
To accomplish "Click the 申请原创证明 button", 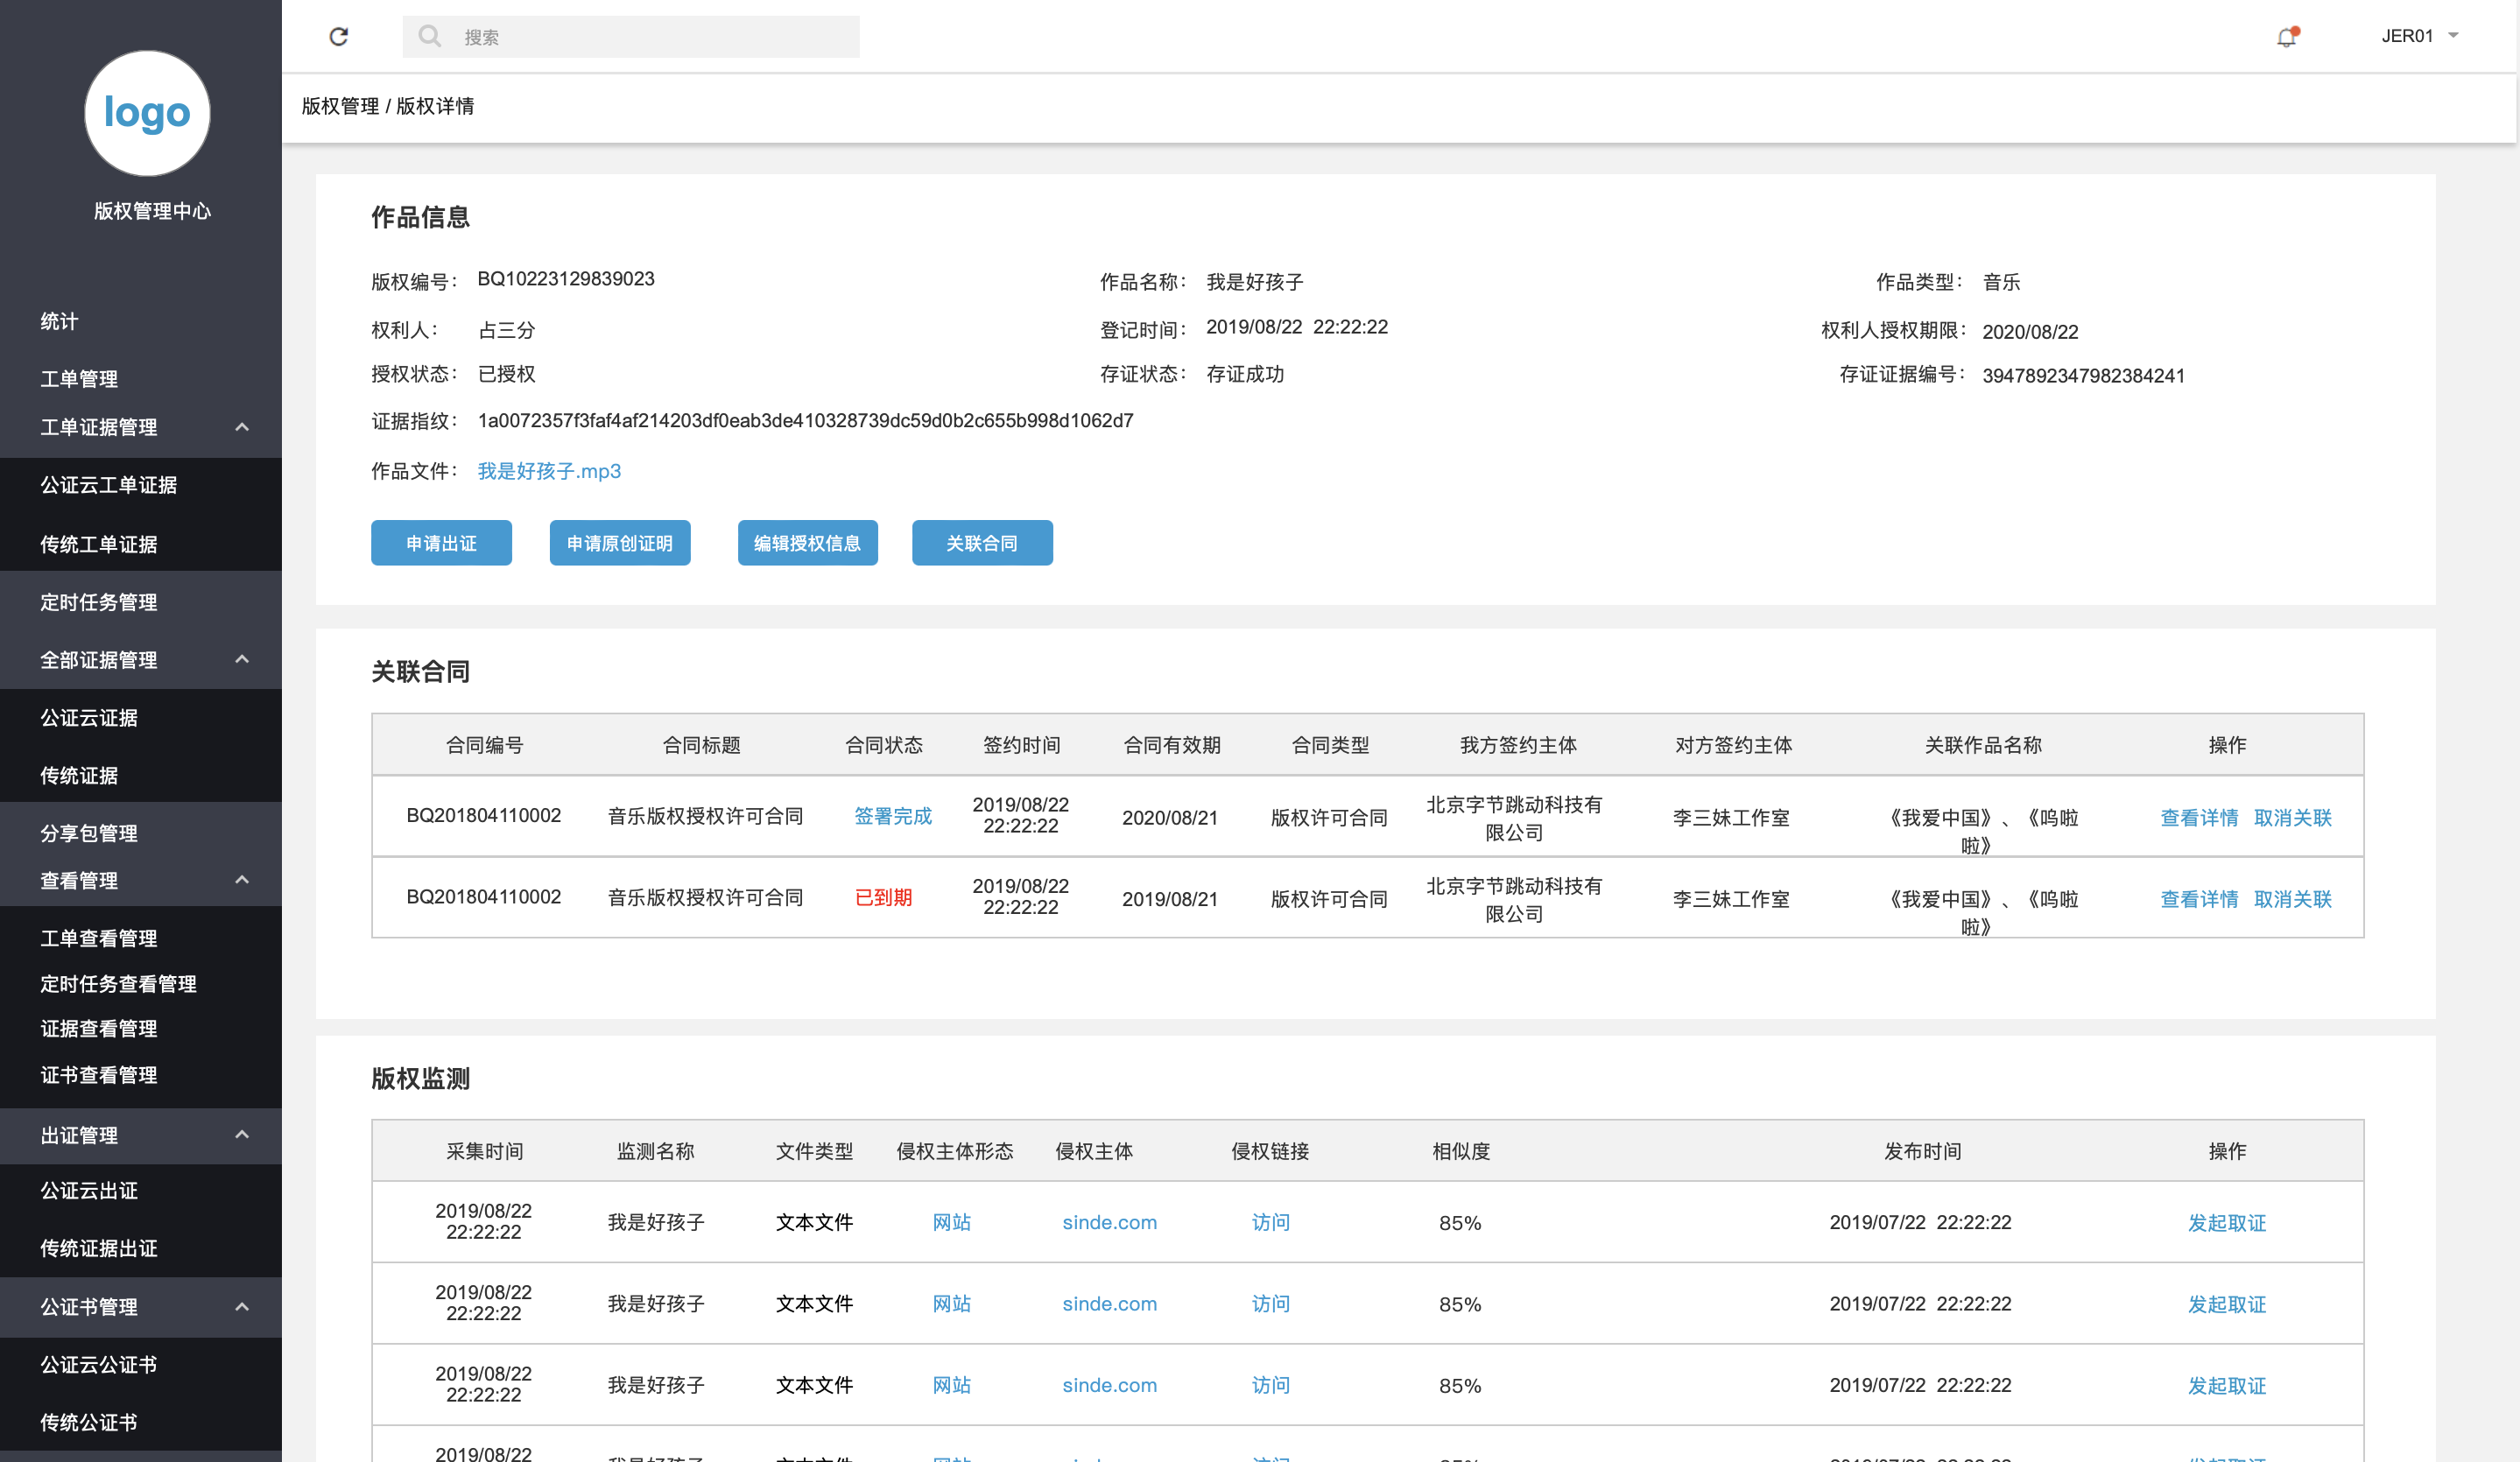I will pos(619,543).
